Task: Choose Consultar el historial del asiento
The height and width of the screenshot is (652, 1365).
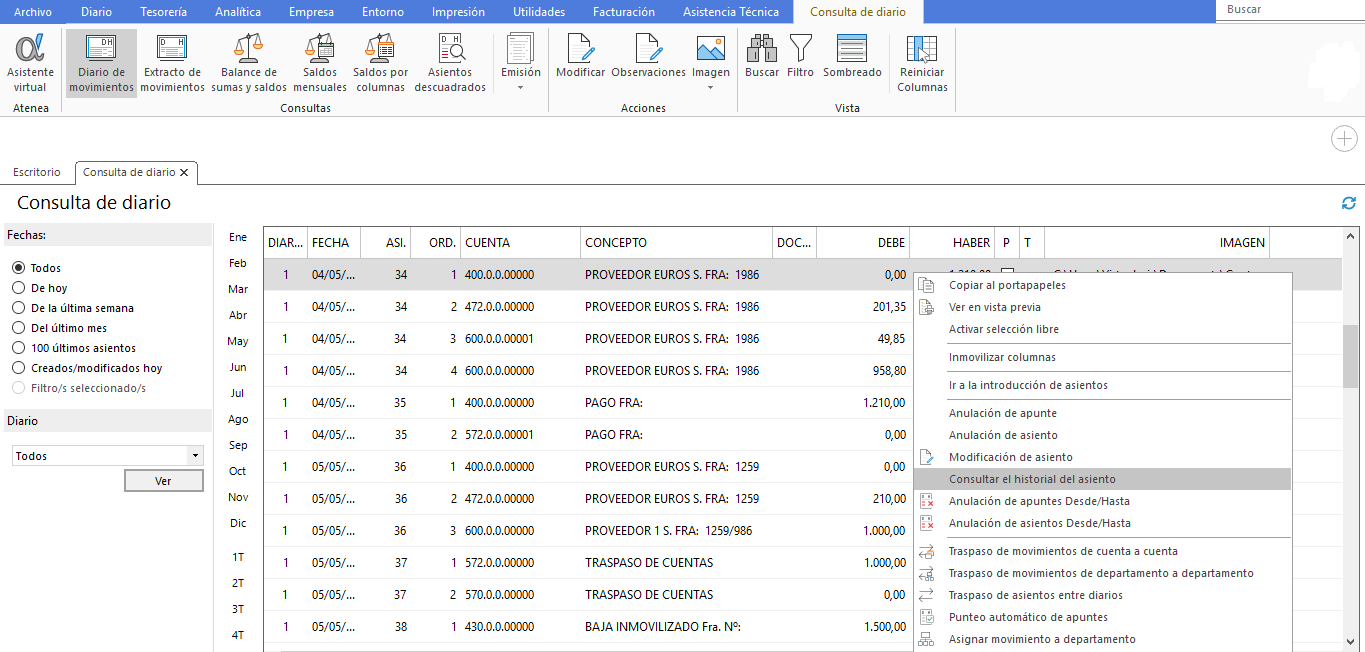Action: [x=1102, y=479]
